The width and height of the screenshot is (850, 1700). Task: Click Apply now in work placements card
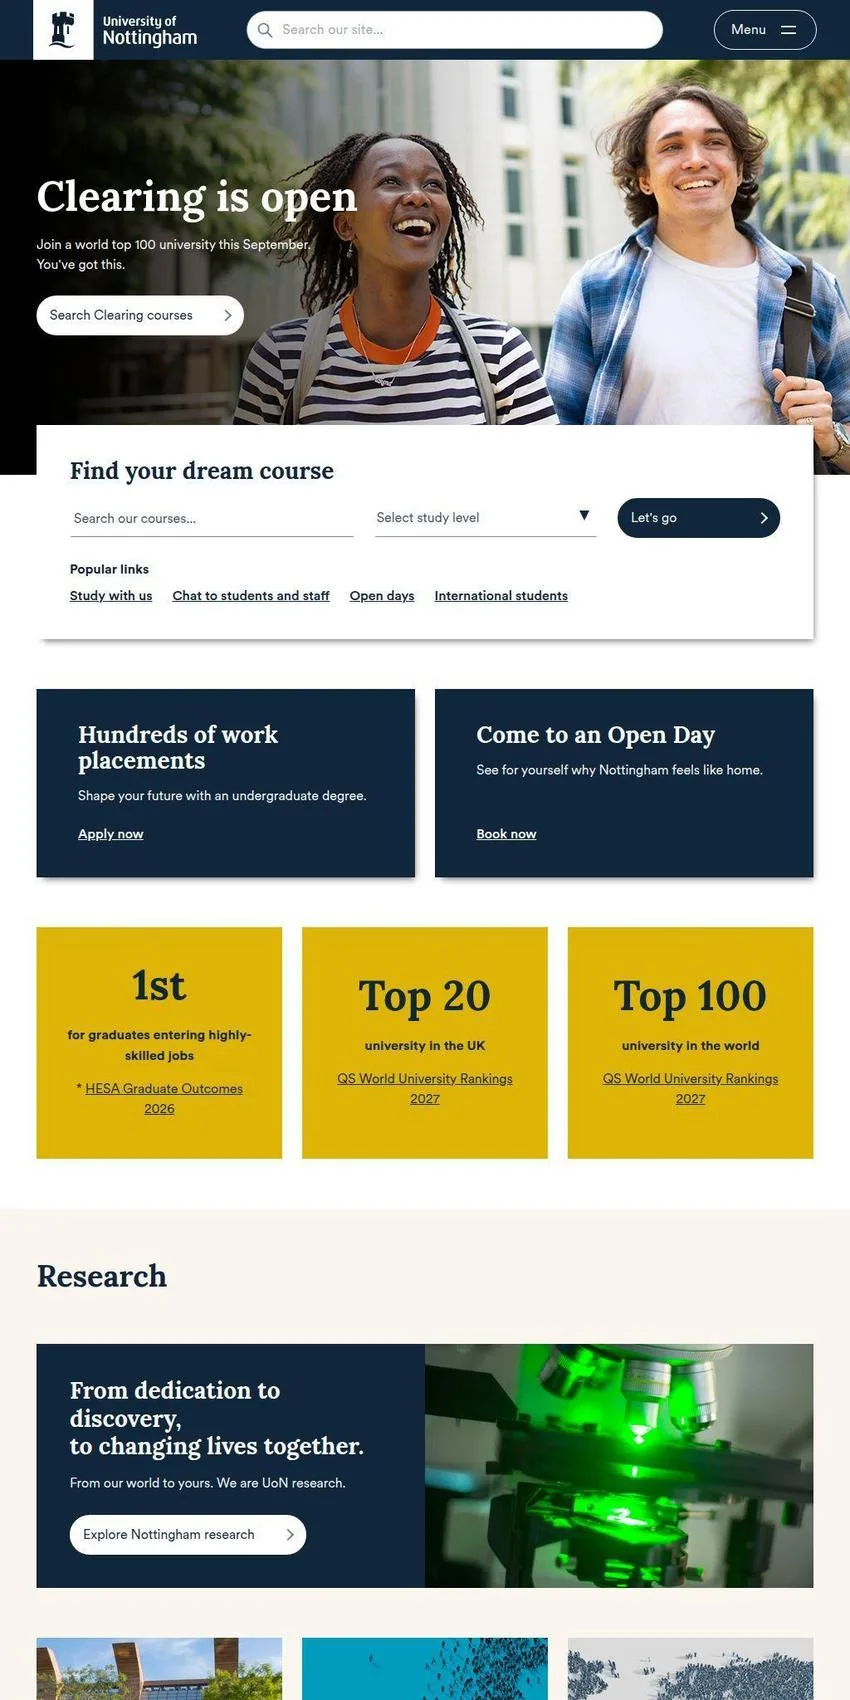pos(111,834)
